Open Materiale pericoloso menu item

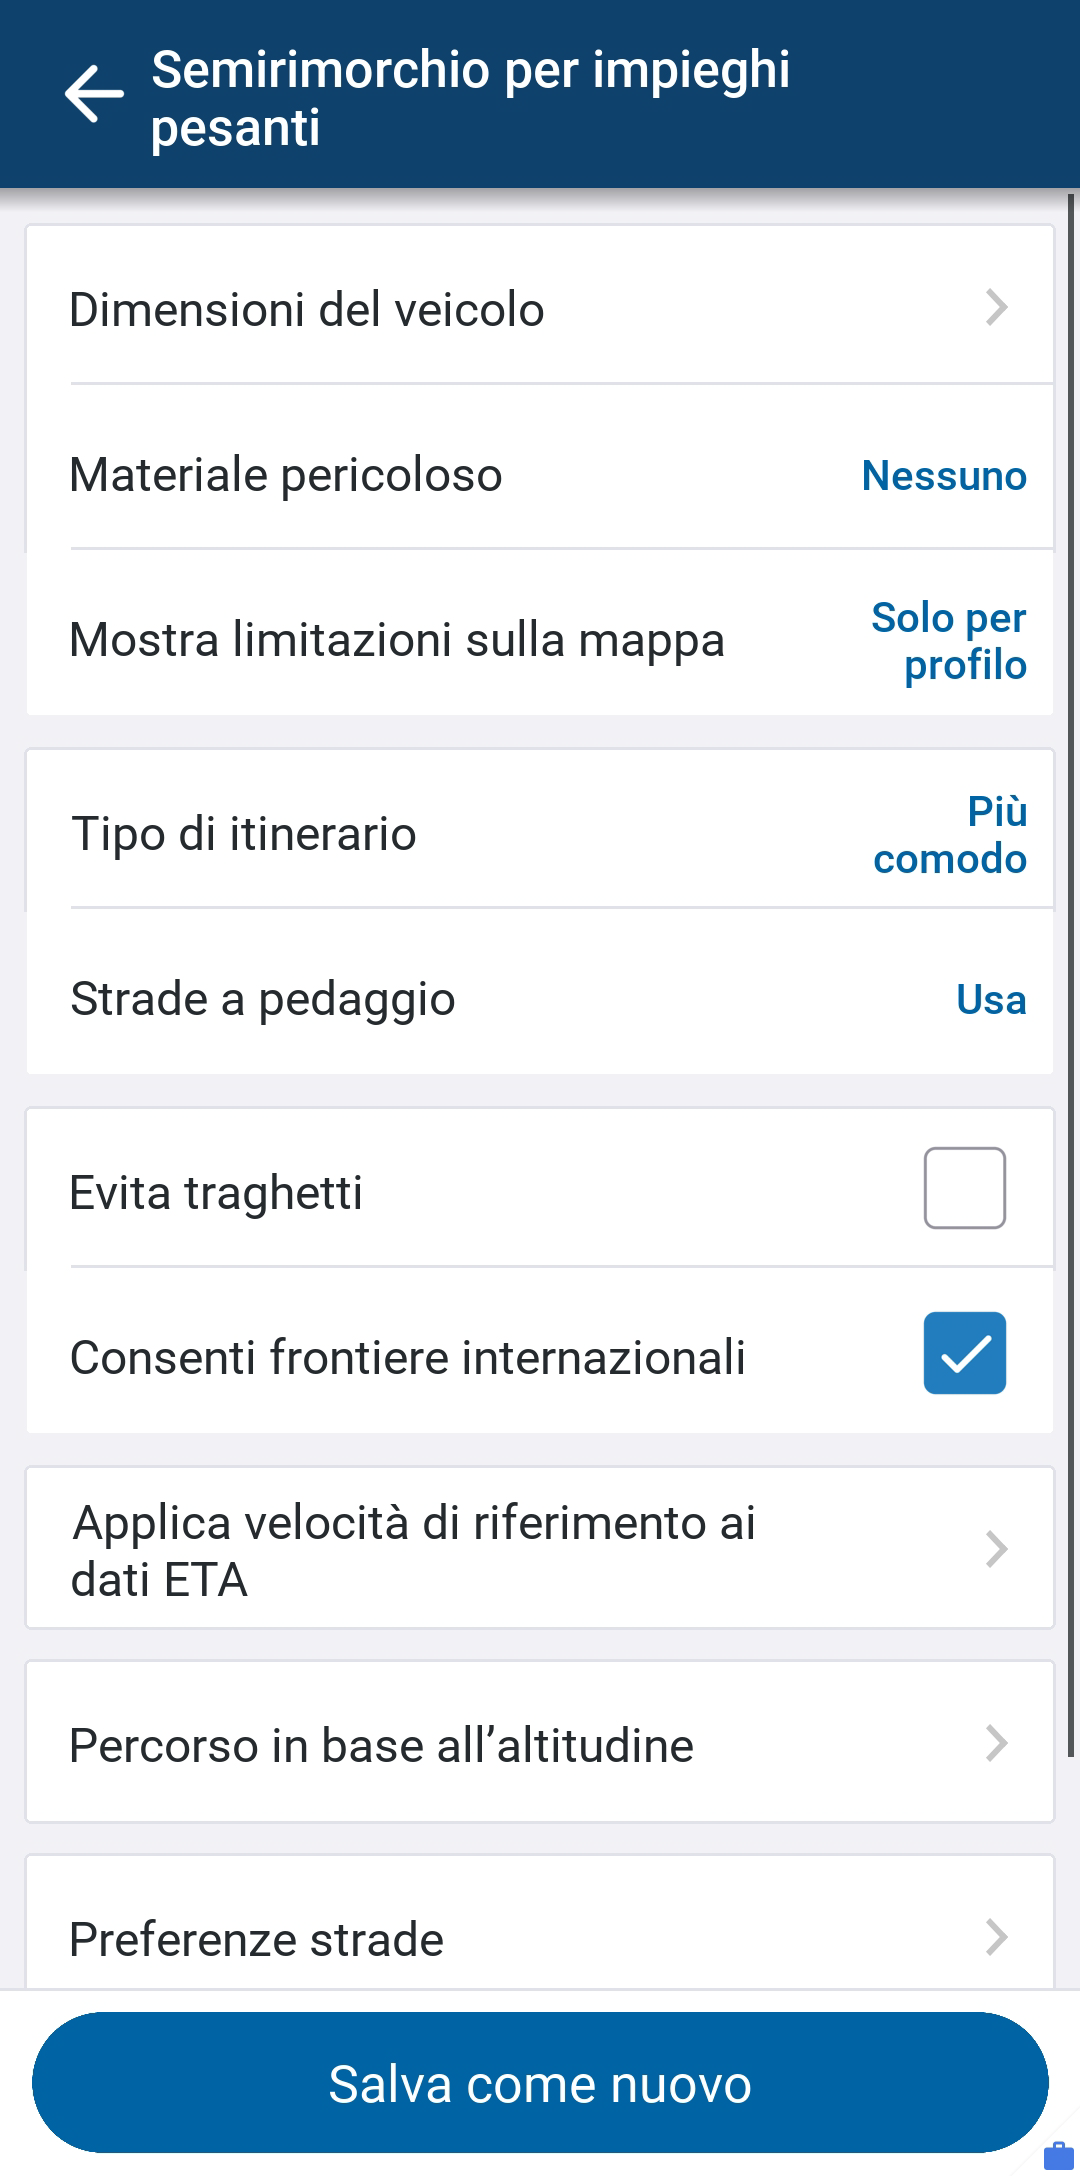(x=286, y=475)
